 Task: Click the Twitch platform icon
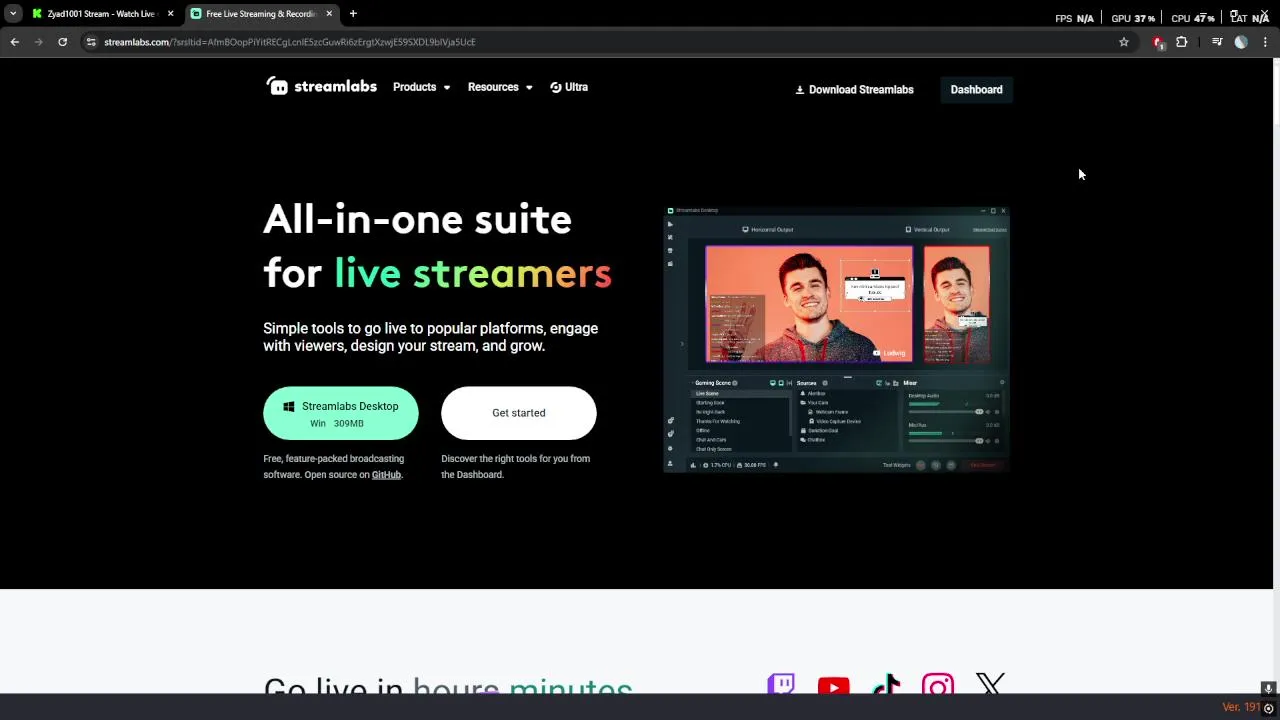pos(781,685)
